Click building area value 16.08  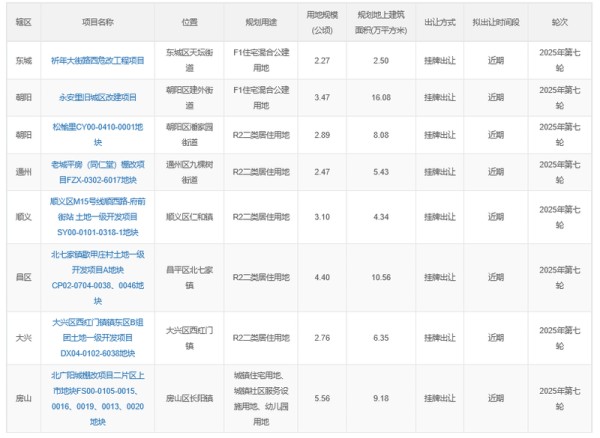pyautogui.click(x=381, y=97)
